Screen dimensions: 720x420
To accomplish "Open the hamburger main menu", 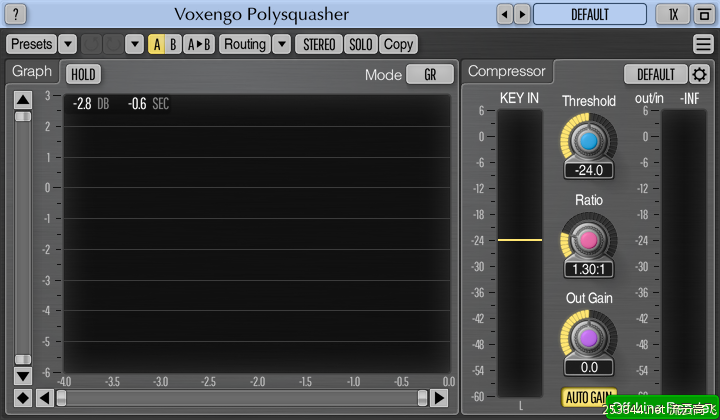I will click(x=703, y=44).
